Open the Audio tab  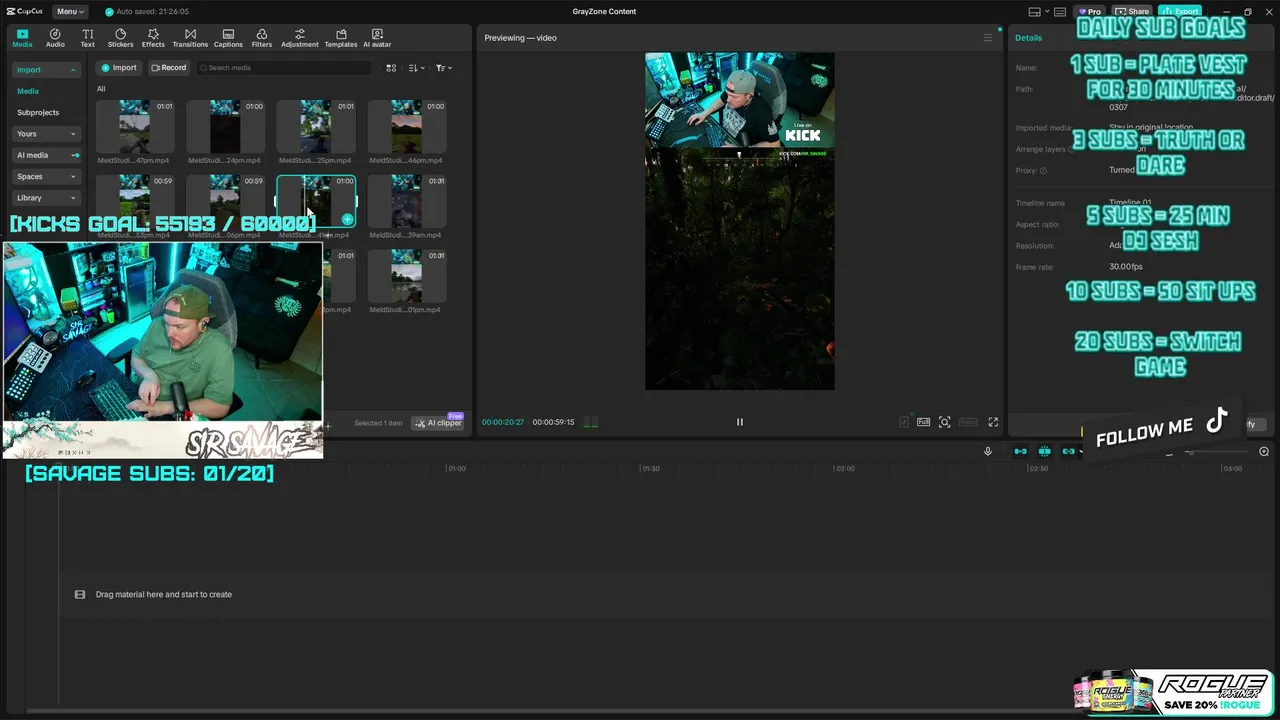click(55, 38)
